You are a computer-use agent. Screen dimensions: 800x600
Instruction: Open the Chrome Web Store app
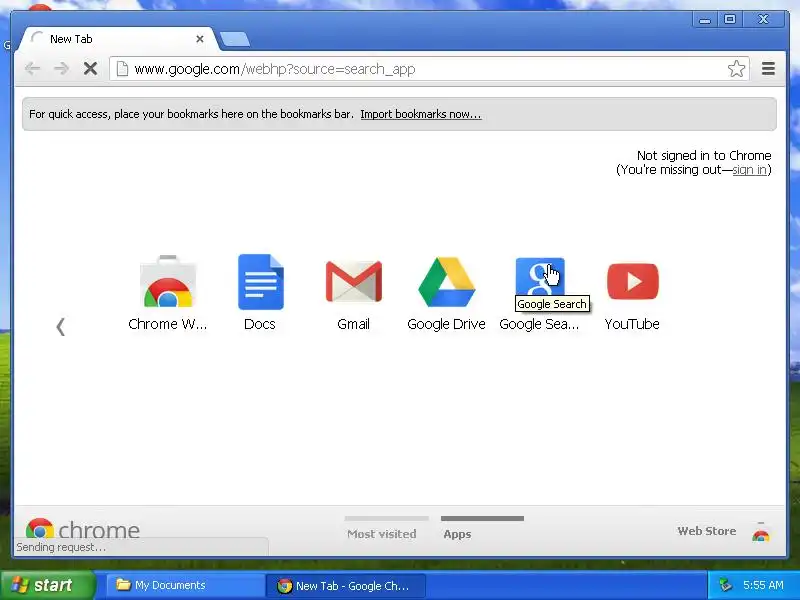coord(168,282)
